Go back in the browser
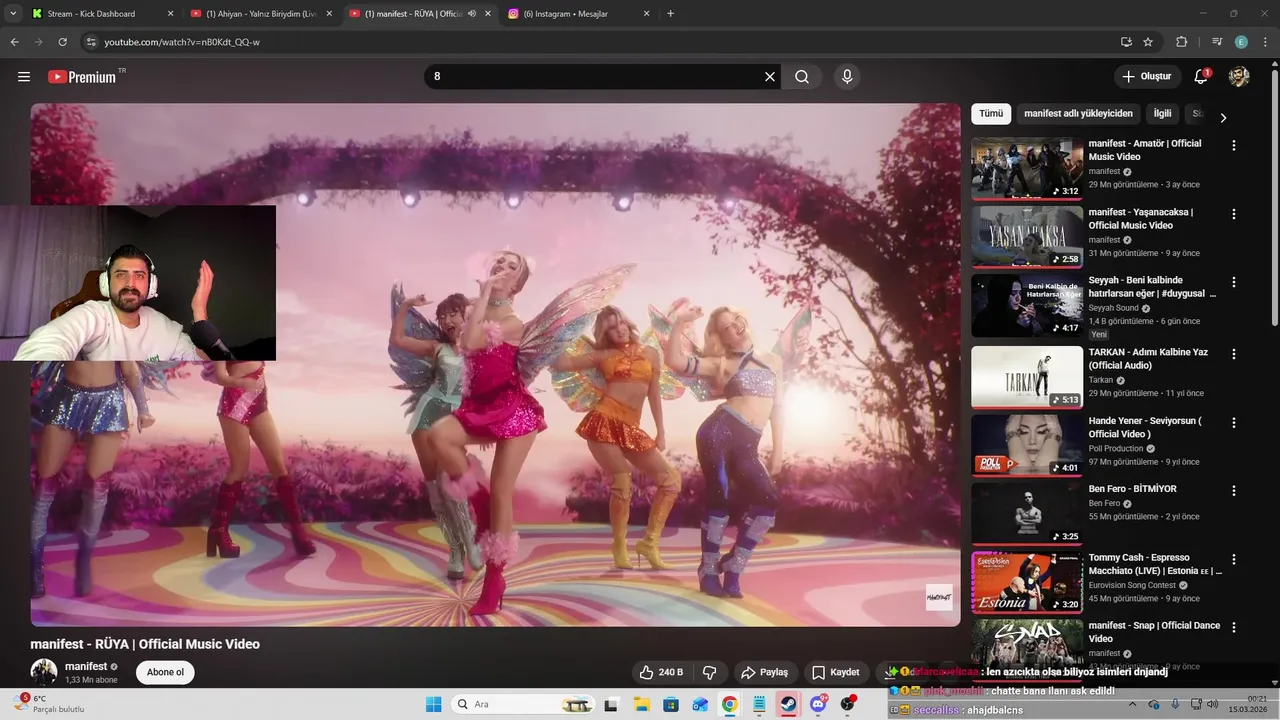1280x720 pixels. (15, 42)
